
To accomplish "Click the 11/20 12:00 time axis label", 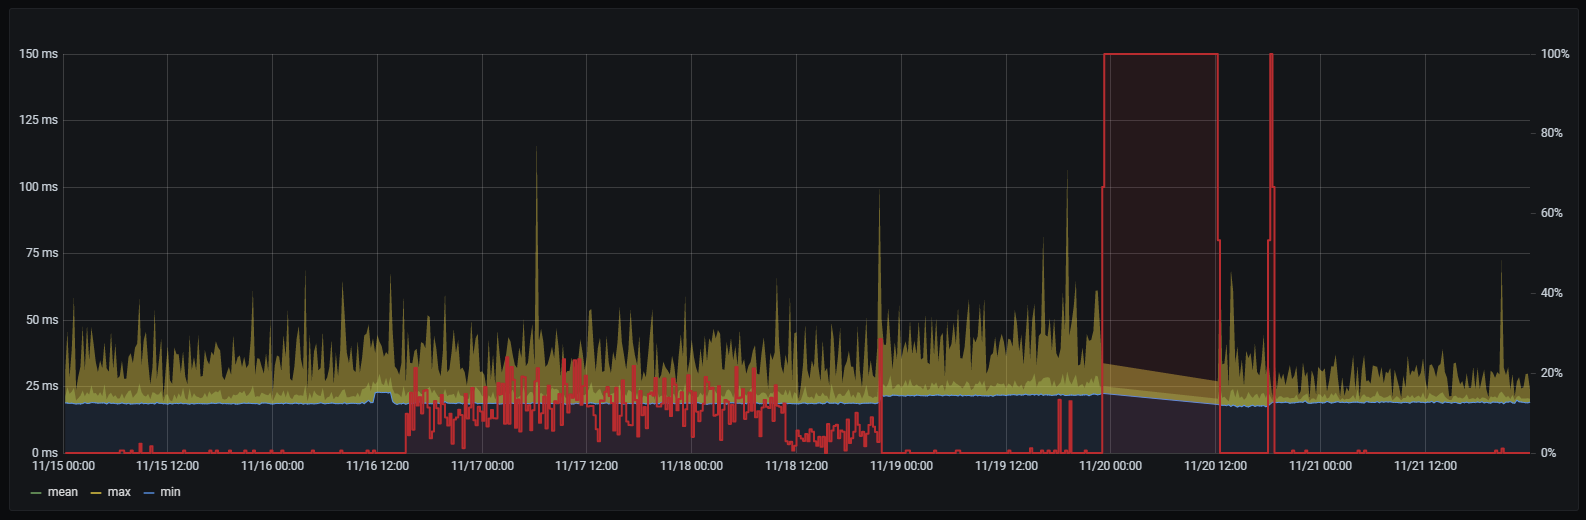I will click(x=1215, y=466).
